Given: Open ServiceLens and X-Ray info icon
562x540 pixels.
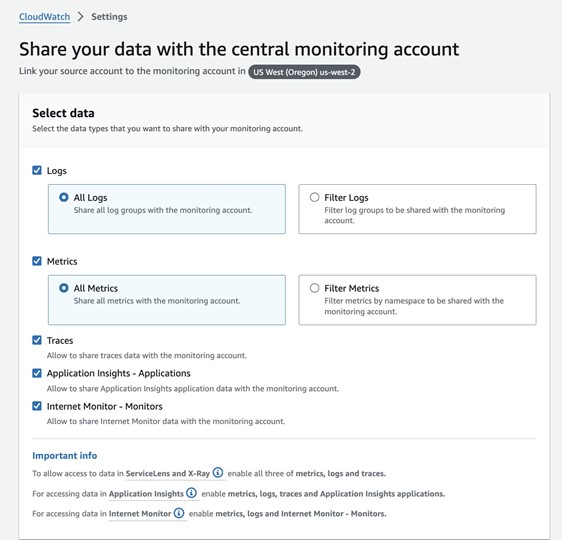Looking at the screenshot, I should (218, 473).
